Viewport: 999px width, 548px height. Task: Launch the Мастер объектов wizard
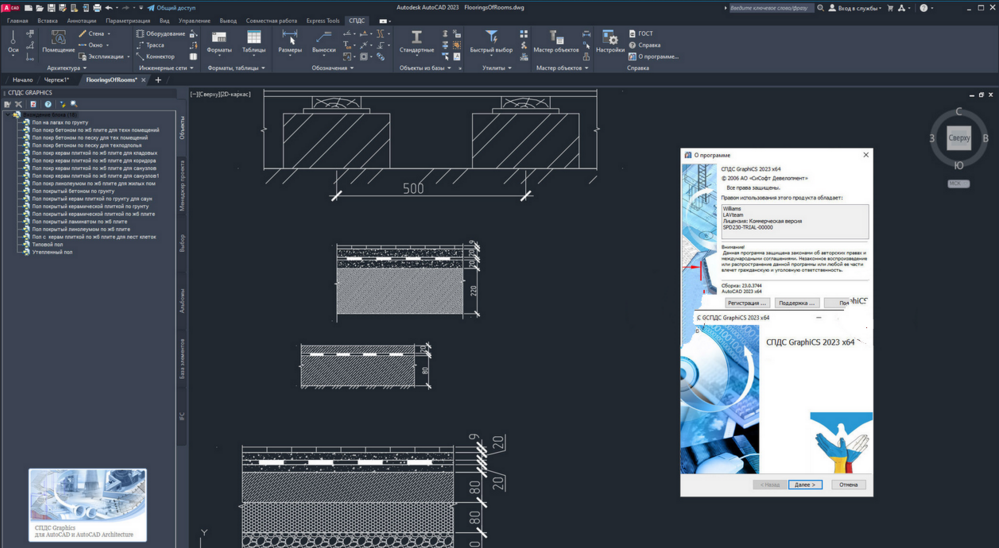pos(556,42)
